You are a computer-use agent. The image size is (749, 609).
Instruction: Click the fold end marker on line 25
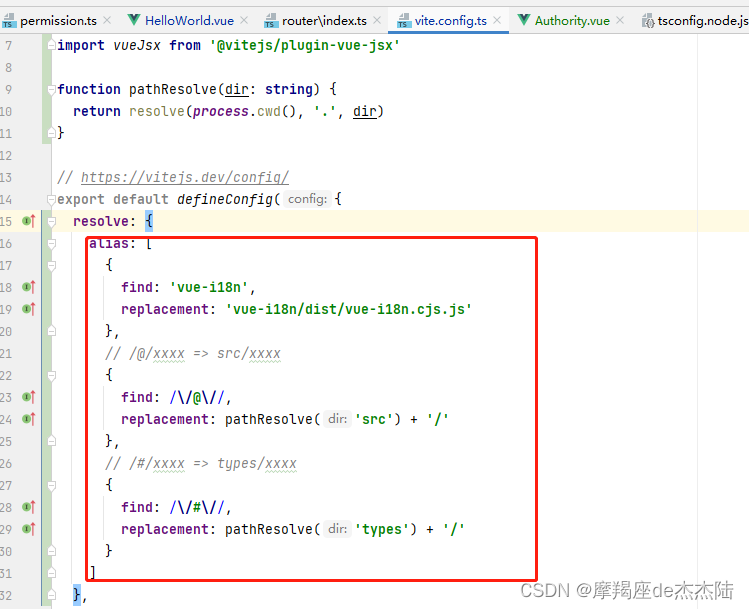pos(52,440)
